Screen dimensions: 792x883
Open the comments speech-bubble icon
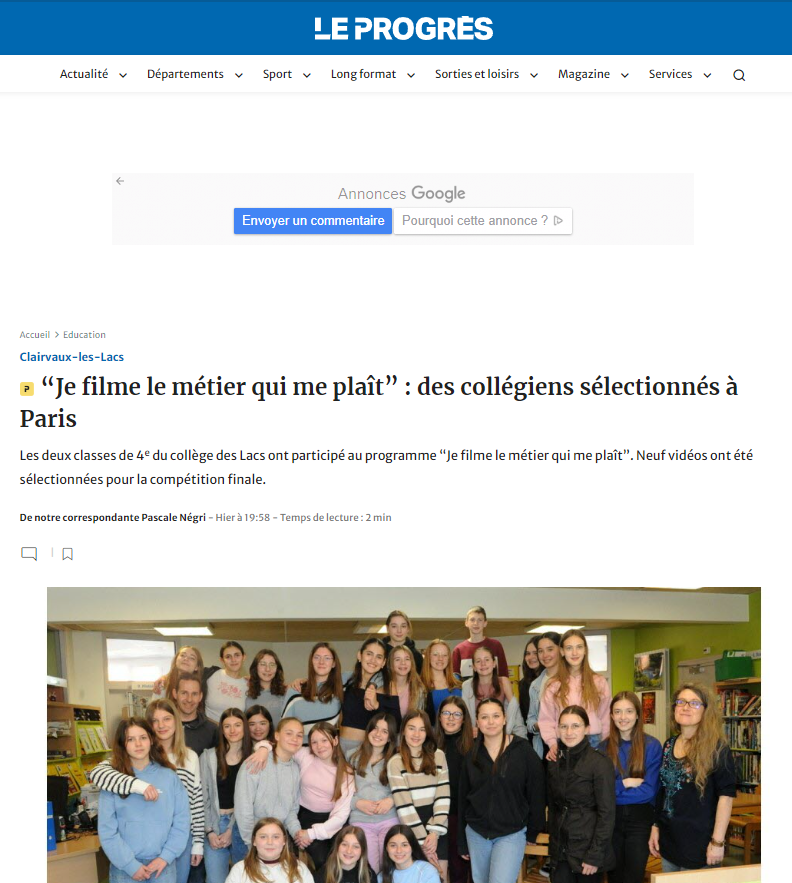[x=29, y=554]
